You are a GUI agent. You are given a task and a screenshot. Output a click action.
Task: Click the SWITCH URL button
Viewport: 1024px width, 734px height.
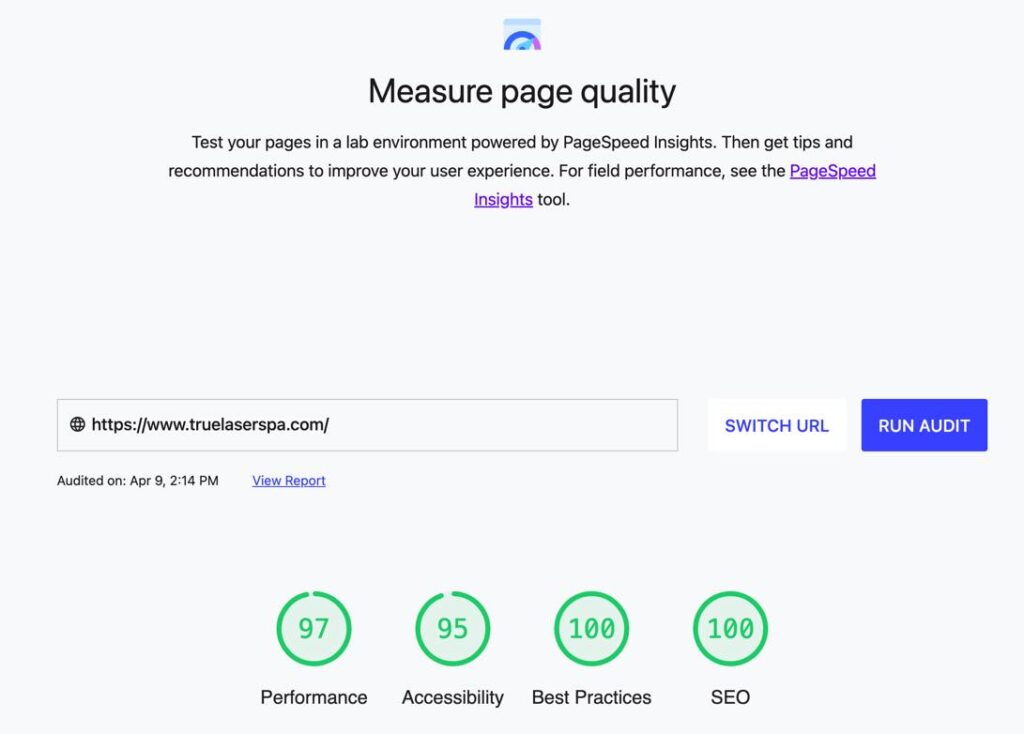click(776, 425)
